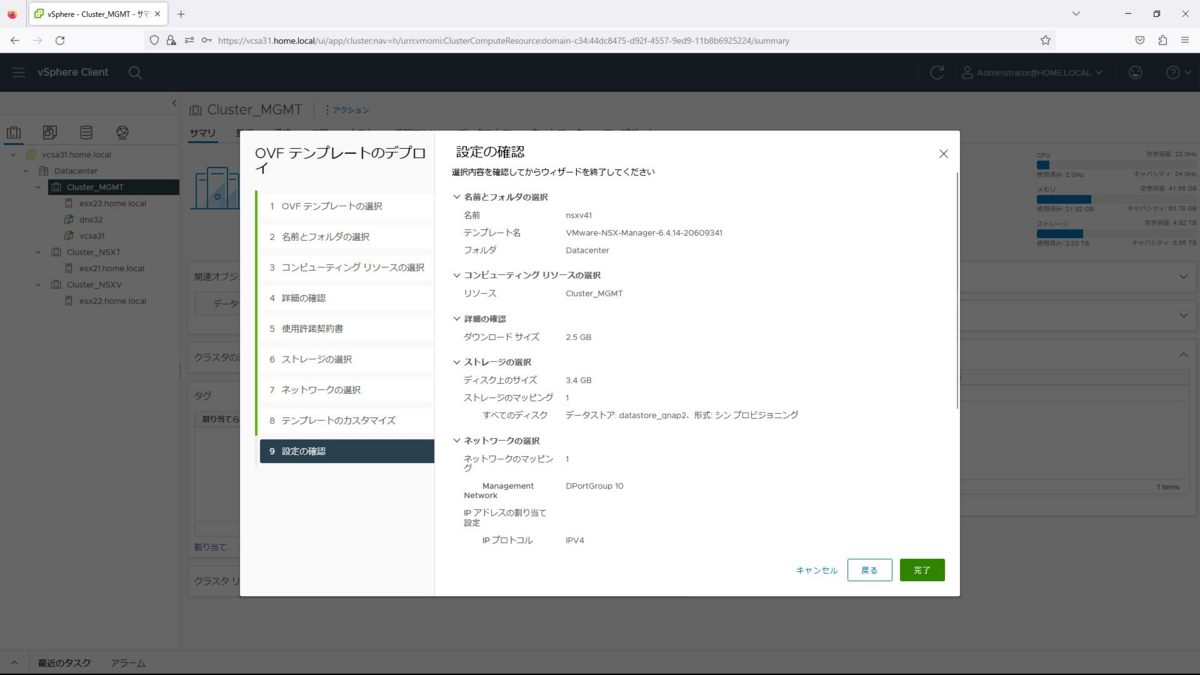Click the template name VMware-NSX-Manager-6.4.14-20609341
Viewport: 1200px width, 675px height.
point(644,233)
